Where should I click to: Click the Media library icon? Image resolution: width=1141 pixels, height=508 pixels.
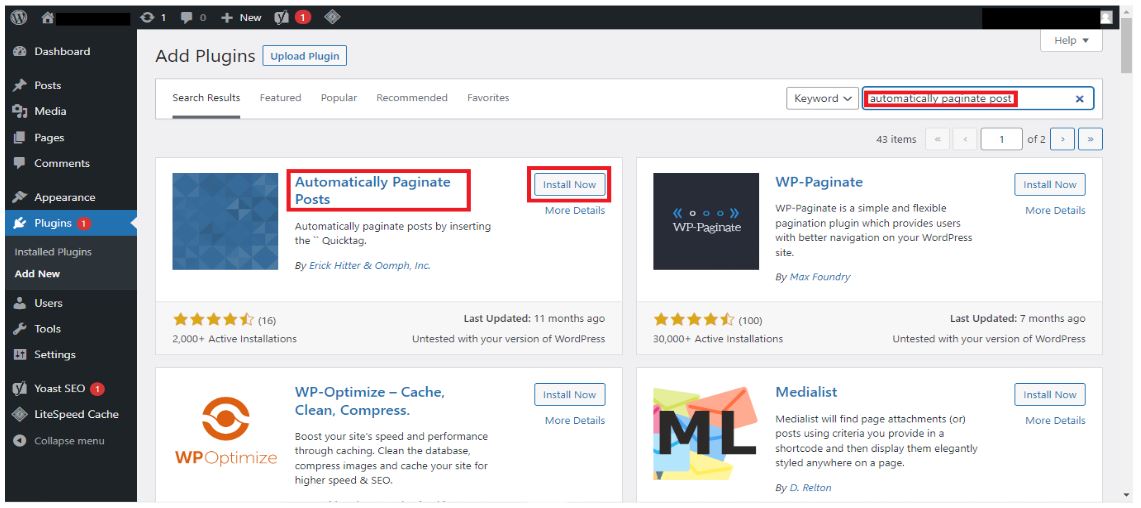pyautogui.click(x=20, y=111)
